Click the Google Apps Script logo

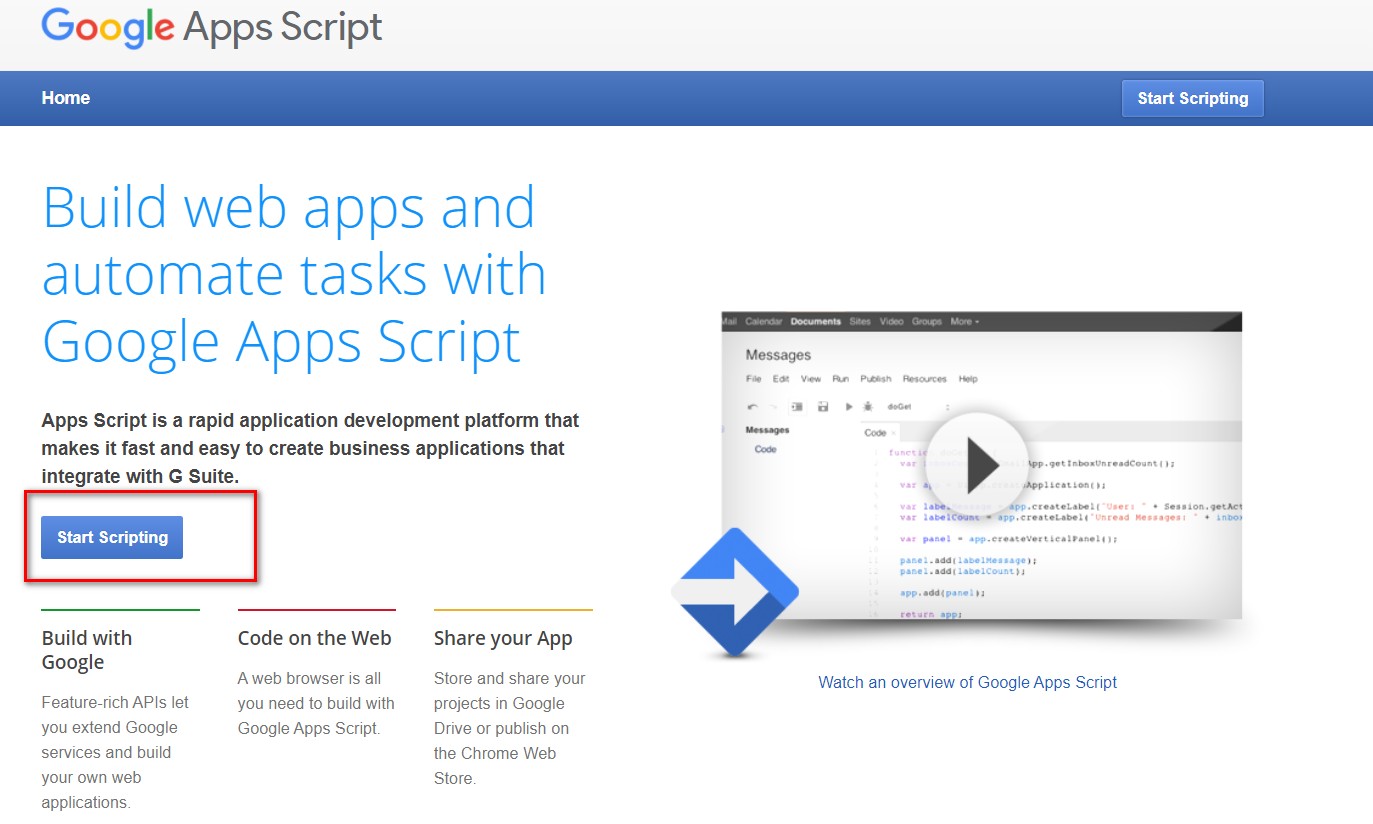(x=212, y=28)
